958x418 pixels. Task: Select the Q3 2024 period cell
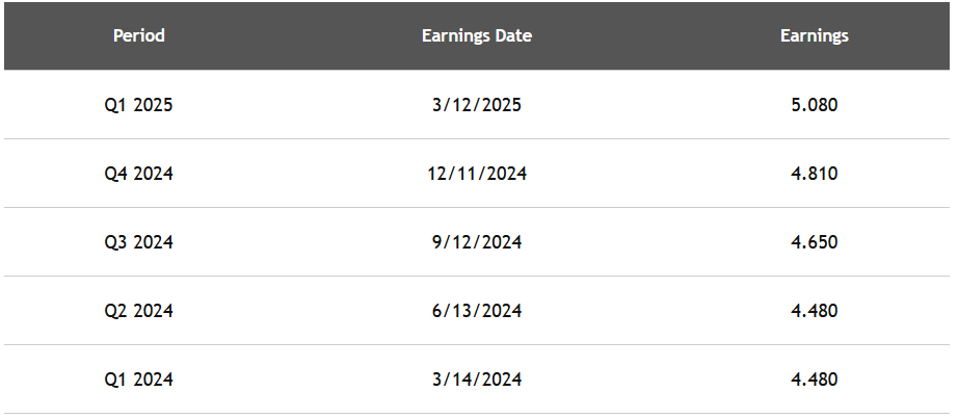pyautogui.click(x=139, y=242)
